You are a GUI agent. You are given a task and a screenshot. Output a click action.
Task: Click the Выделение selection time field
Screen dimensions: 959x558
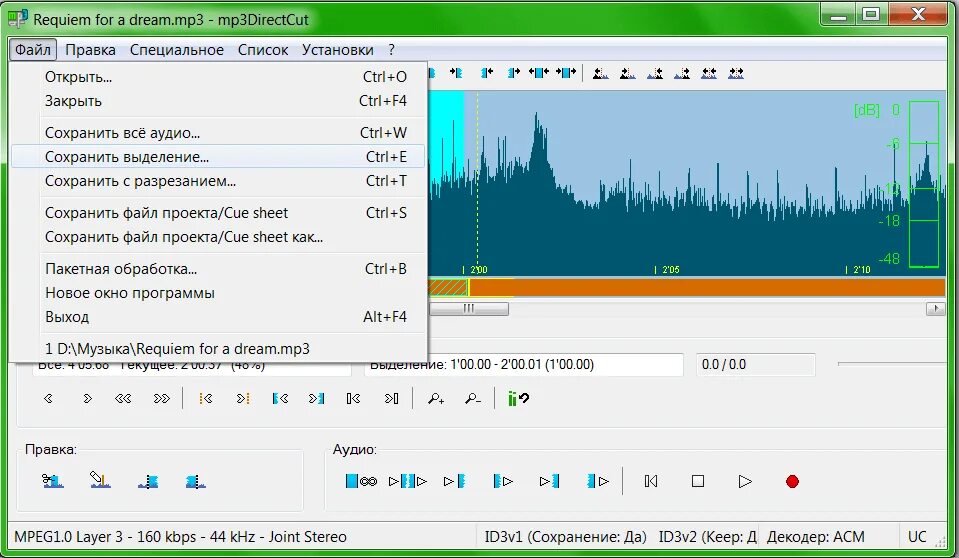point(524,365)
